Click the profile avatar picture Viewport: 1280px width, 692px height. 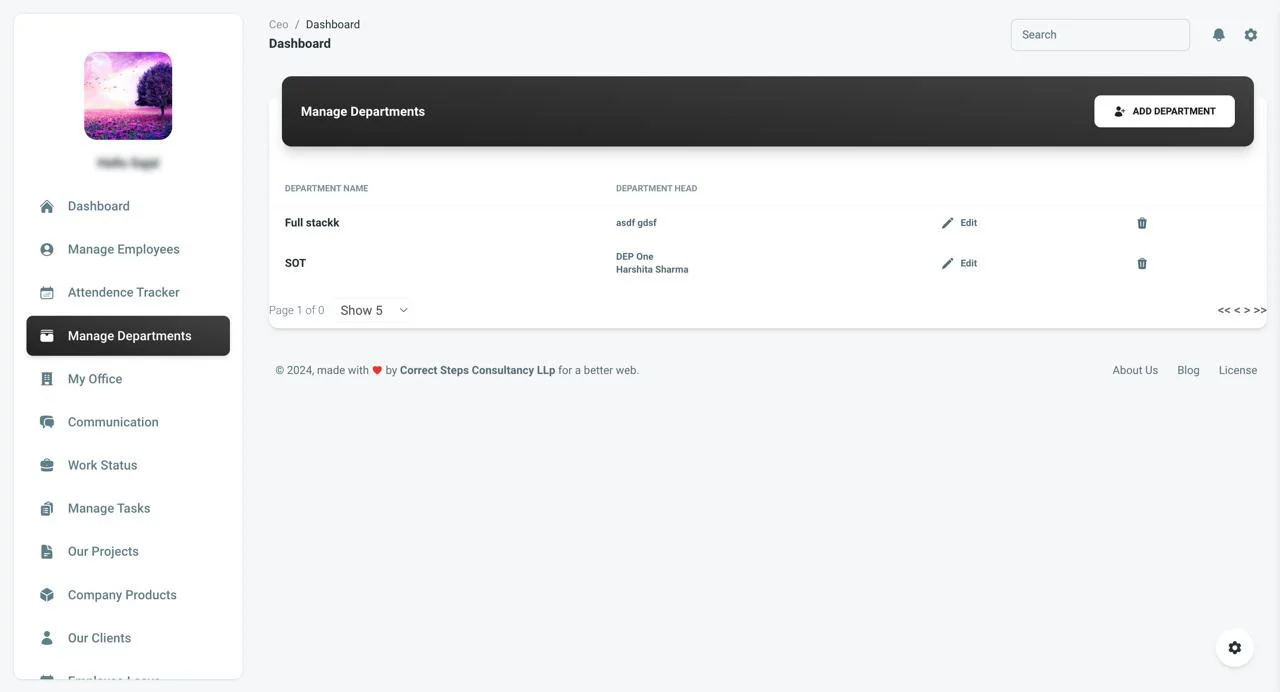pos(128,96)
